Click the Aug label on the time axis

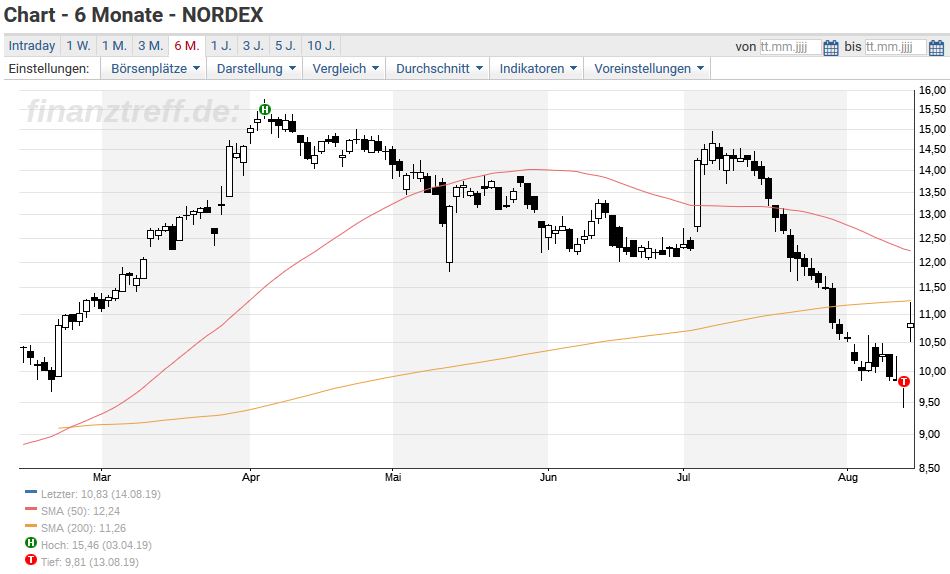tap(848, 478)
